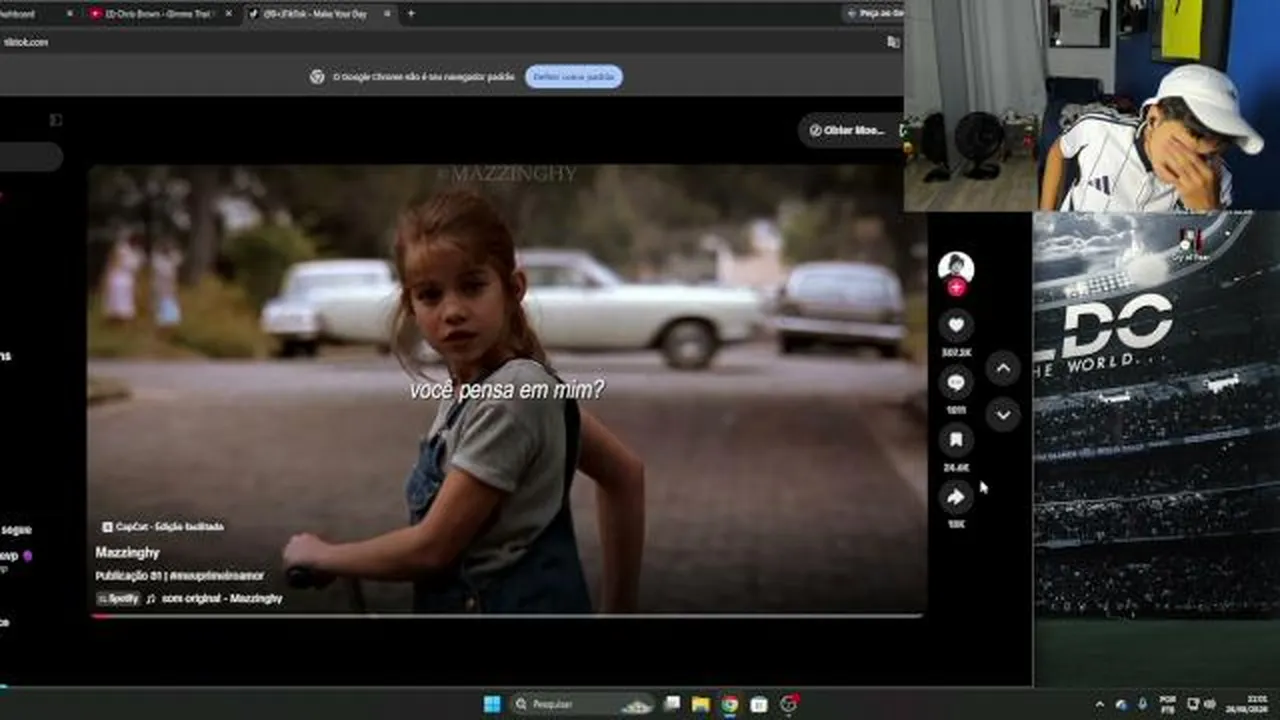Close the TikTok - Make Your Day tab
1280x720 pixels.
386,14
